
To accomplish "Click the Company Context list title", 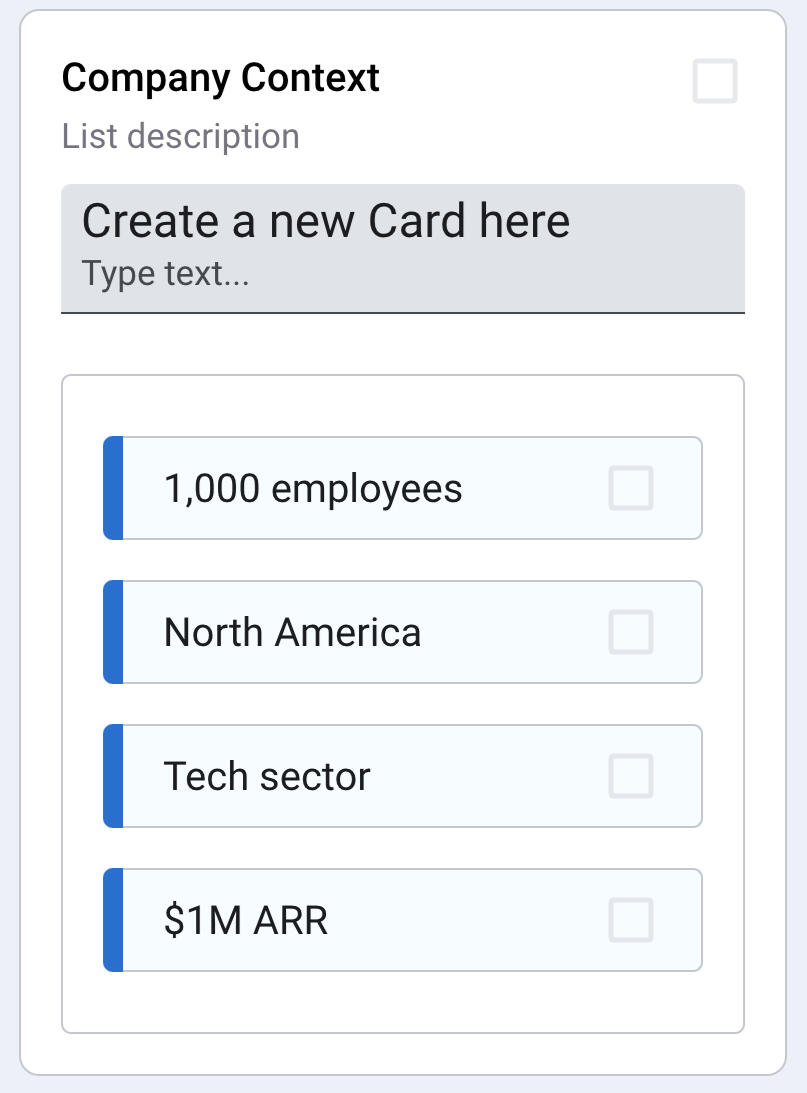I will click(221, 78).
